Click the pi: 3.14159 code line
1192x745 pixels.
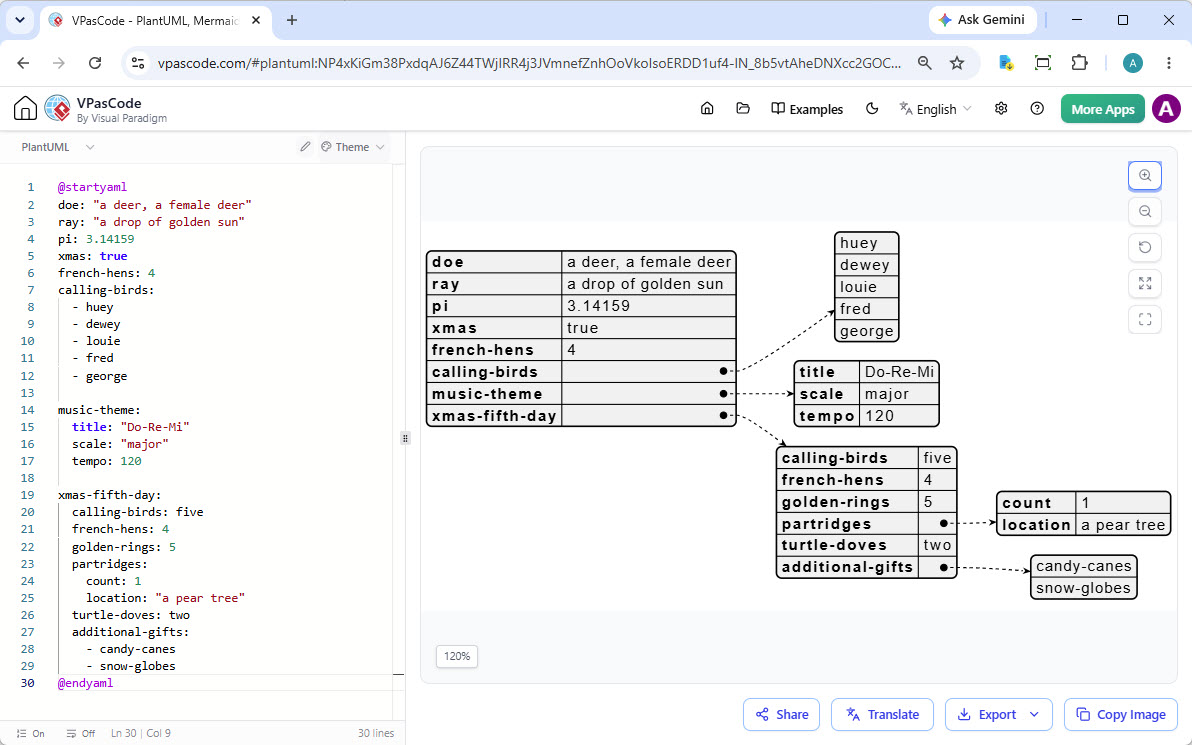(96, 239)
